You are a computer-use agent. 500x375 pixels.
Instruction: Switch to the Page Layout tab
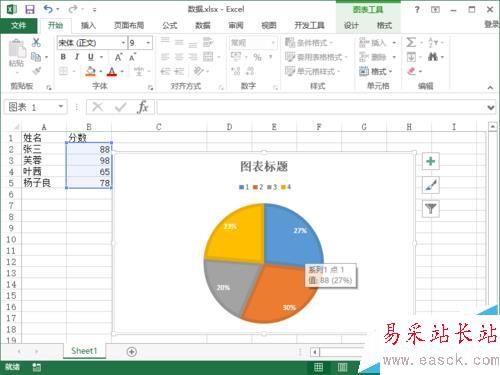(x=129, y=25)
